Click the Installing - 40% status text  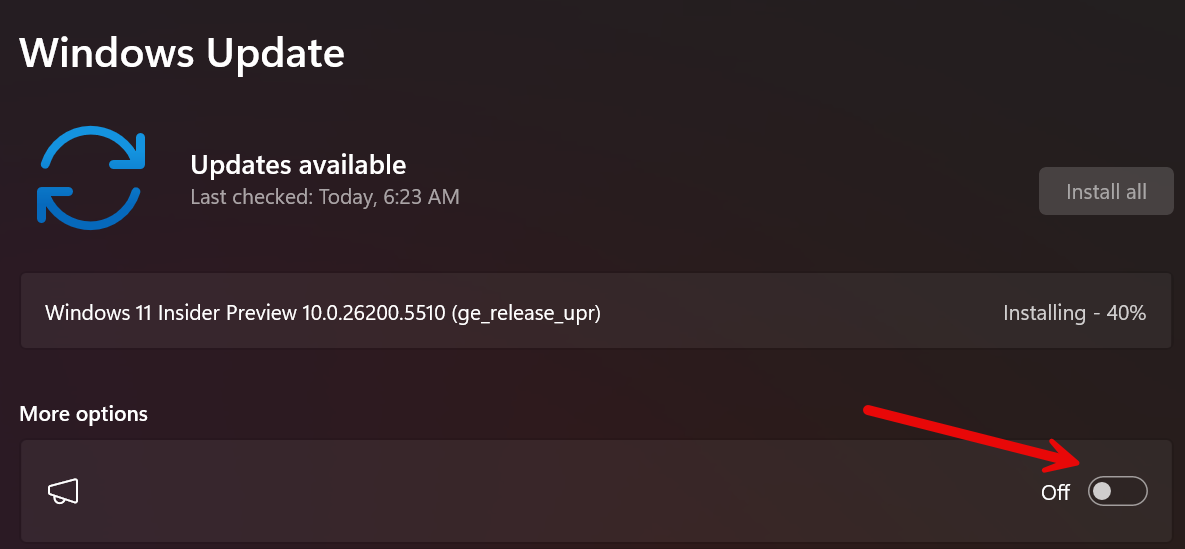click(1074, 313)
